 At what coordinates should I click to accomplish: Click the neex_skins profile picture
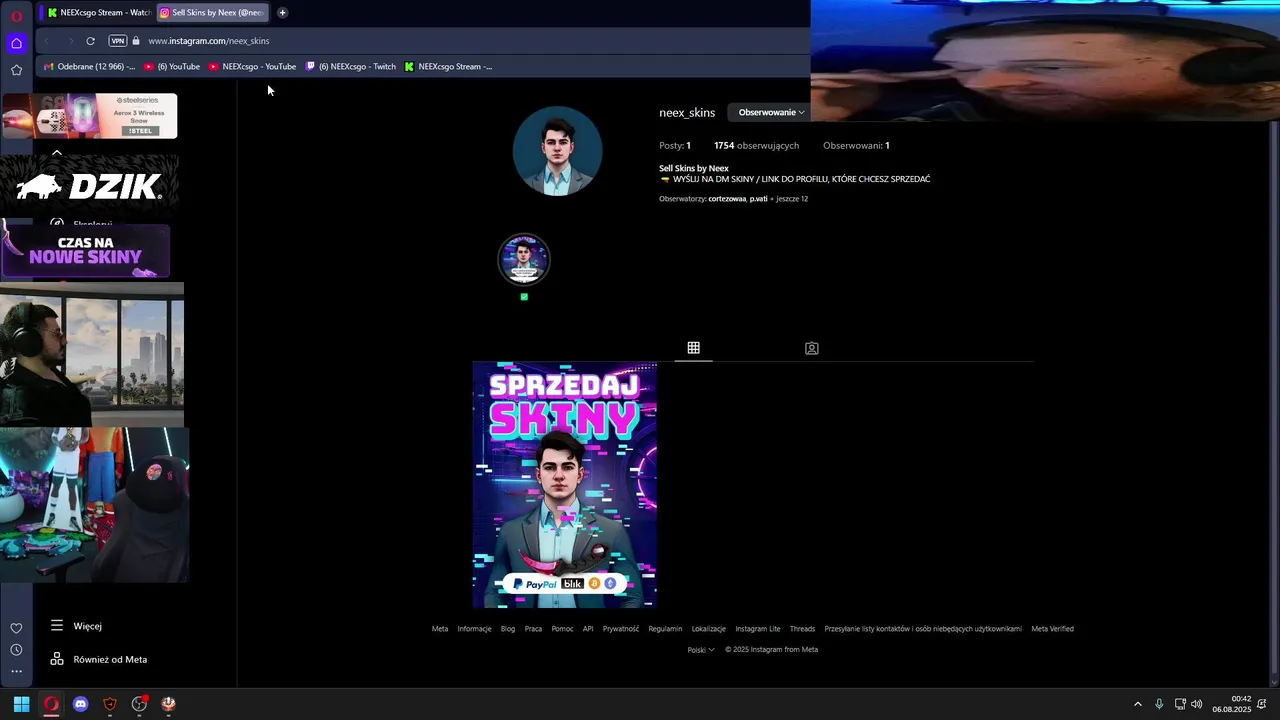(557, 151)
